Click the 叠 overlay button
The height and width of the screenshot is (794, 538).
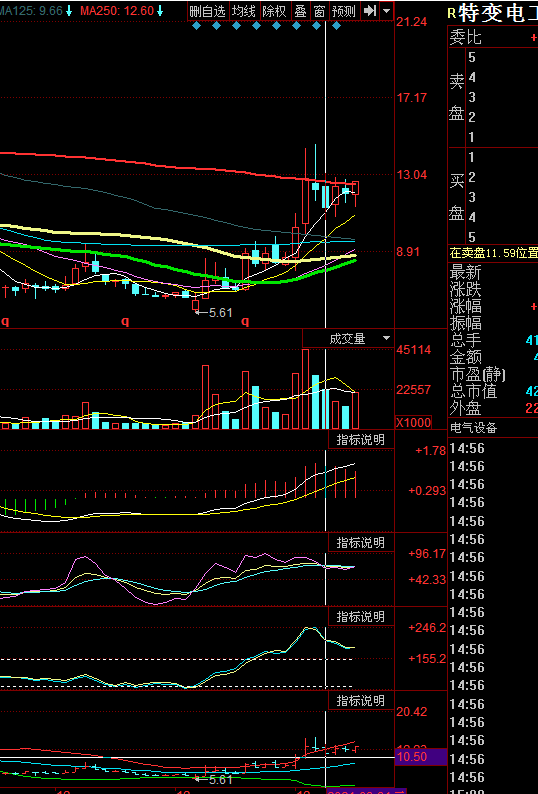click(300, 11)
